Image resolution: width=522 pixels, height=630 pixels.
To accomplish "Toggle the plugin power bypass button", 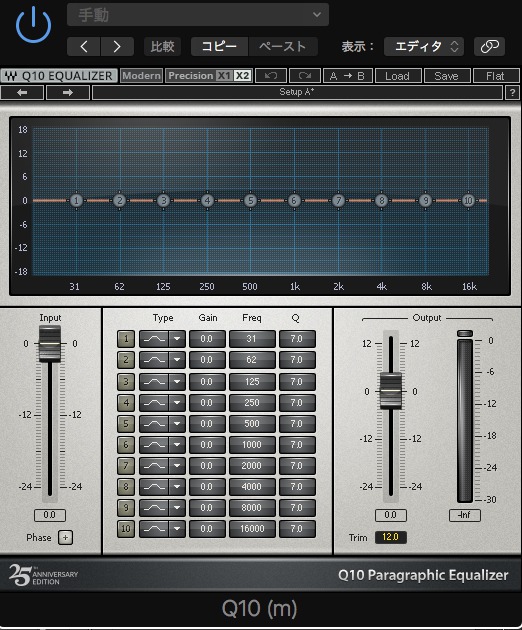I will coord(33,25).
